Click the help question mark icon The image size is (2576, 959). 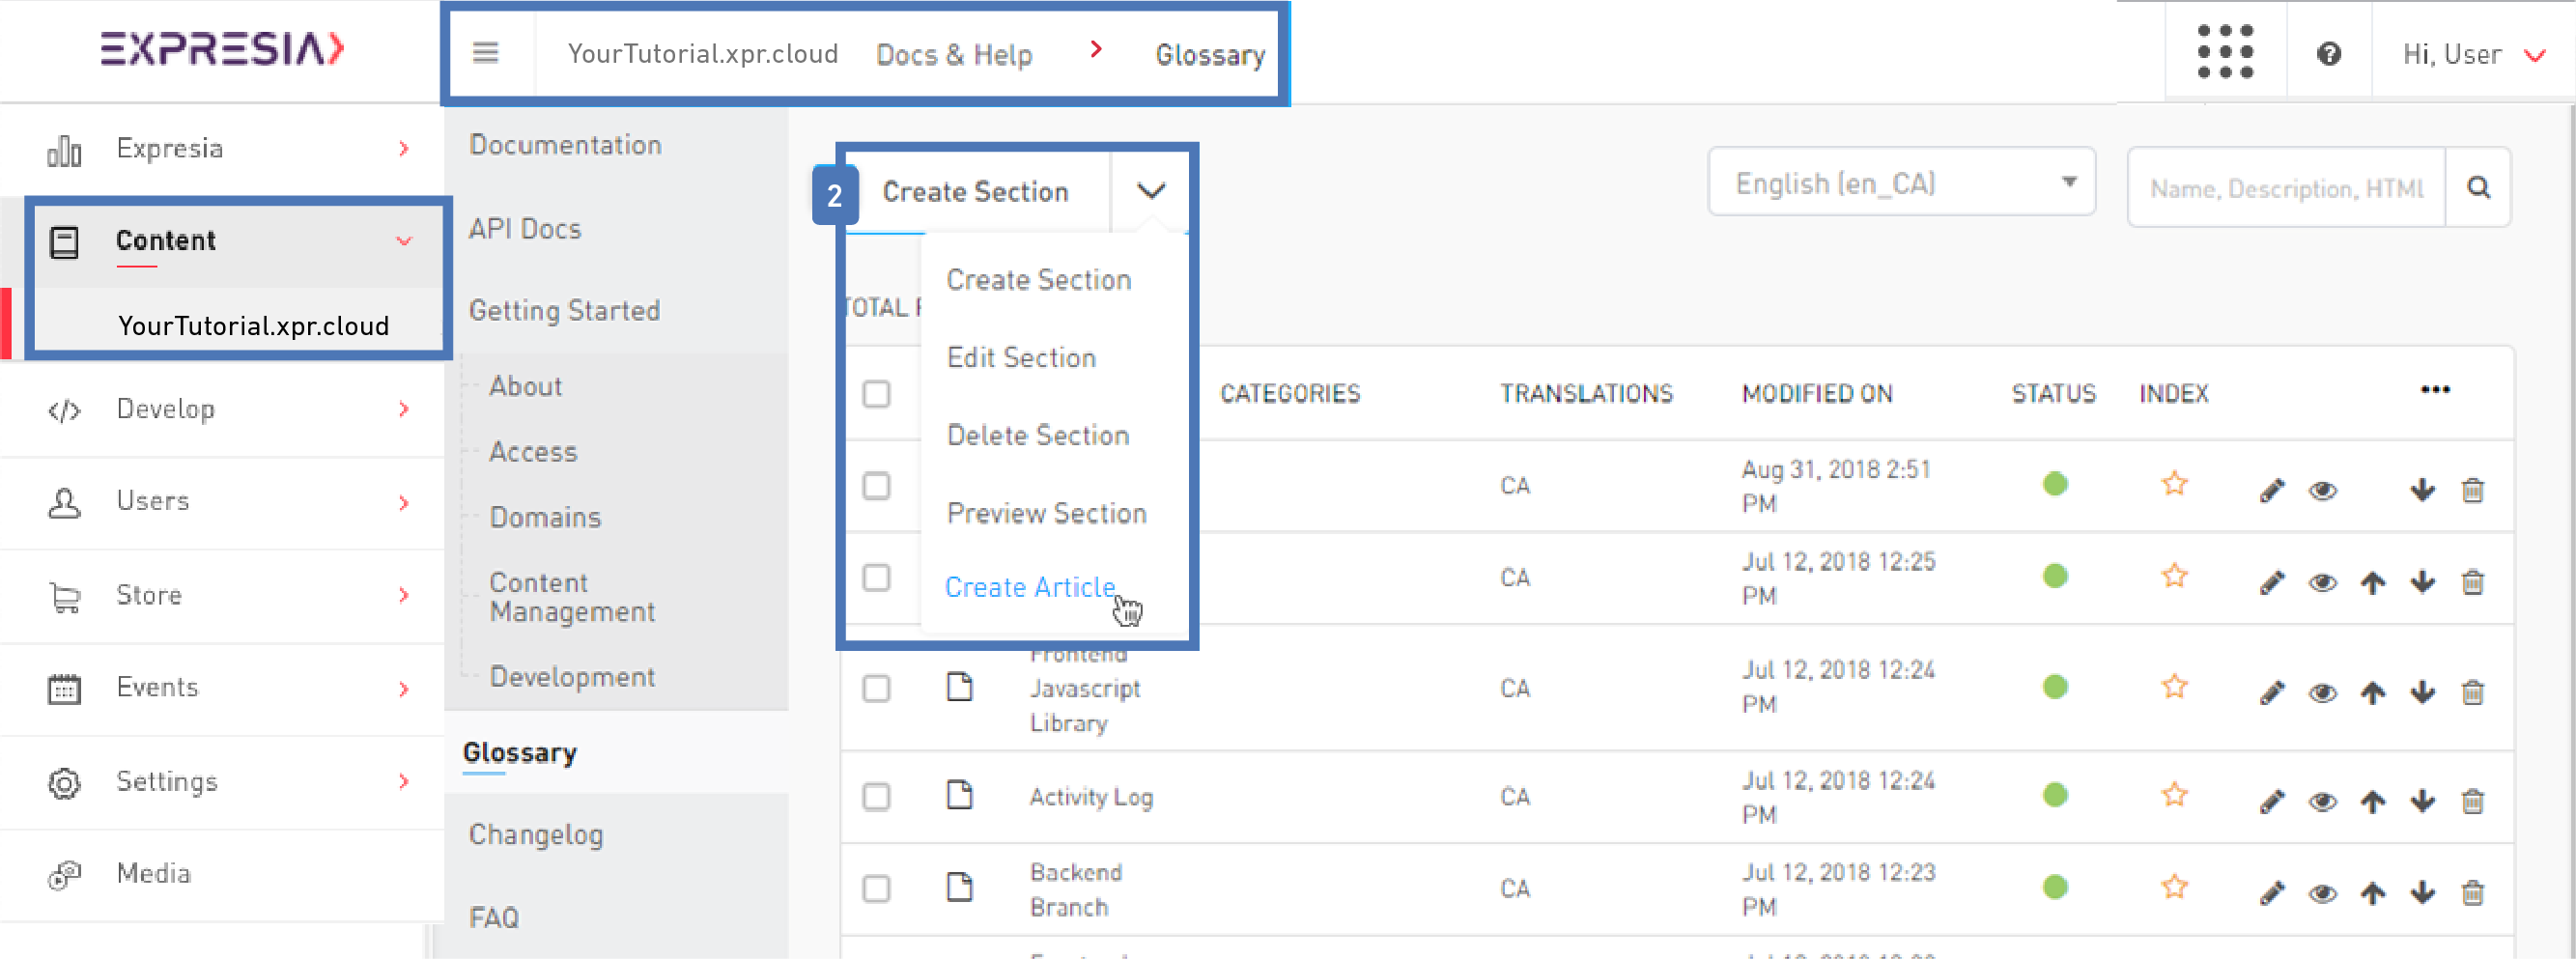[2328, 54]
